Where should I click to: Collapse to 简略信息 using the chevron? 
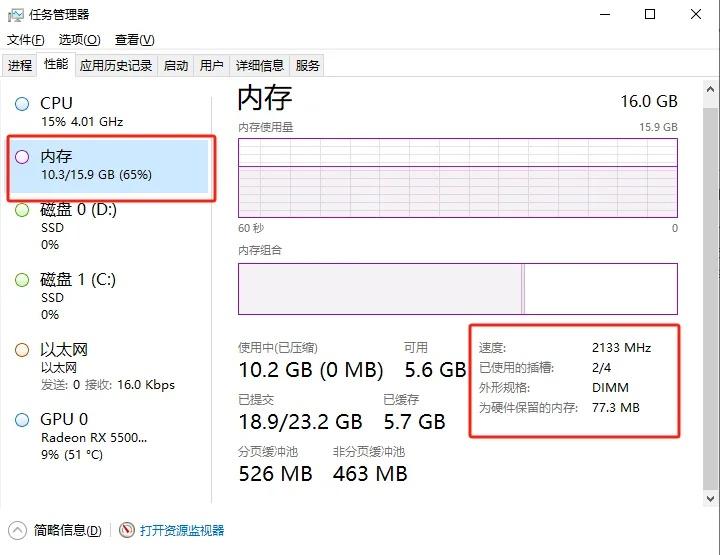(x=18, y=530)
